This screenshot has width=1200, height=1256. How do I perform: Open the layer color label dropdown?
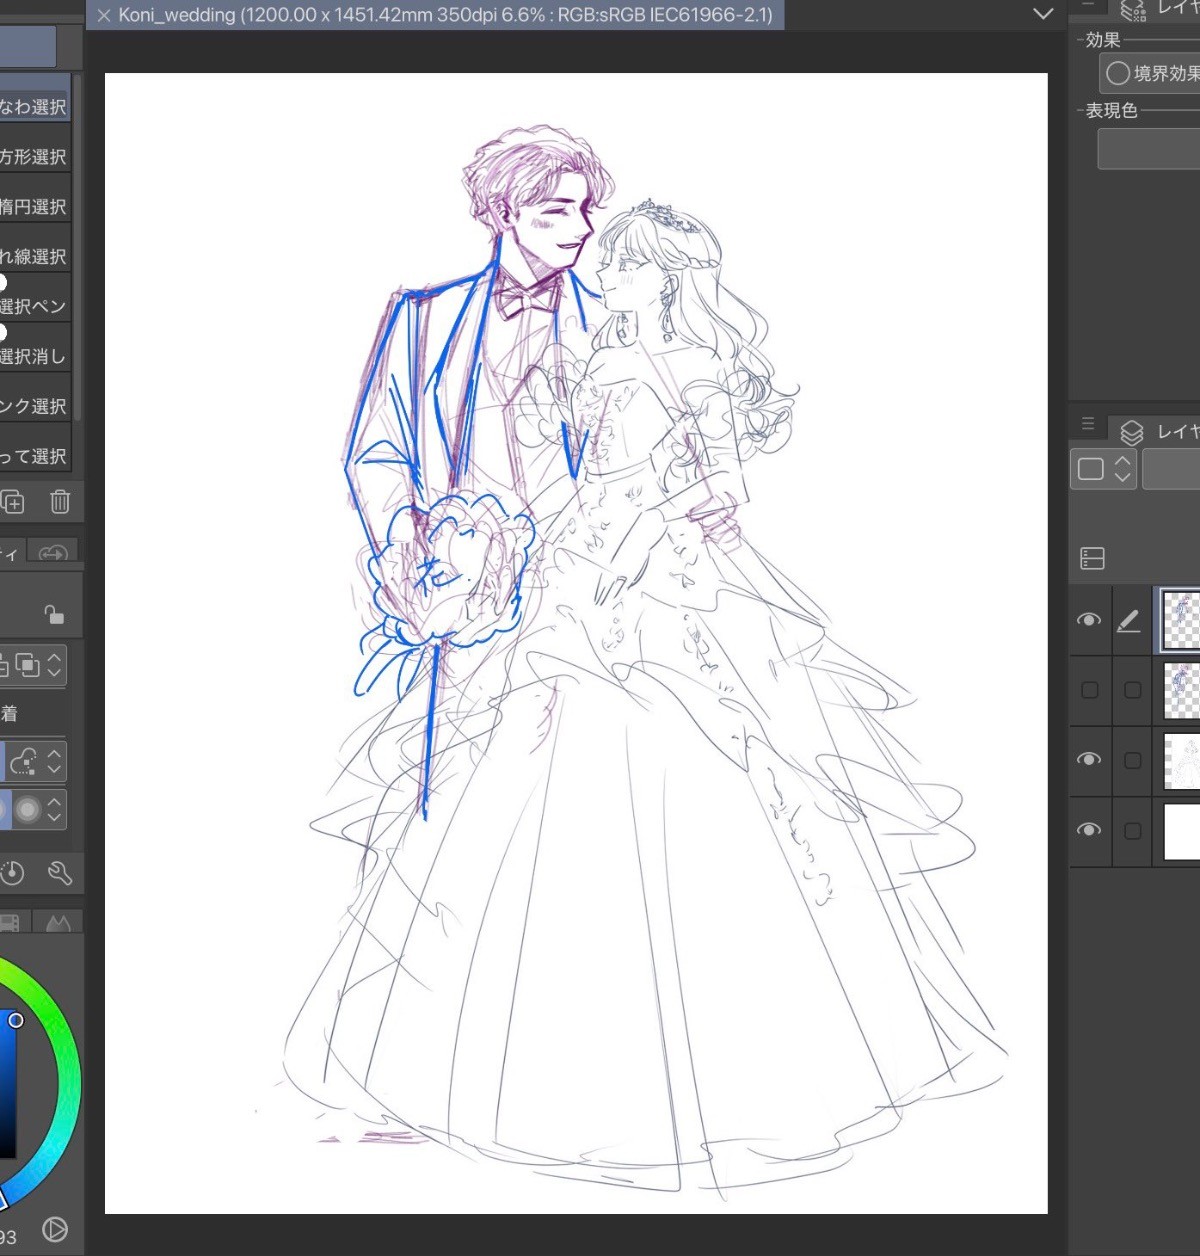1103,469
